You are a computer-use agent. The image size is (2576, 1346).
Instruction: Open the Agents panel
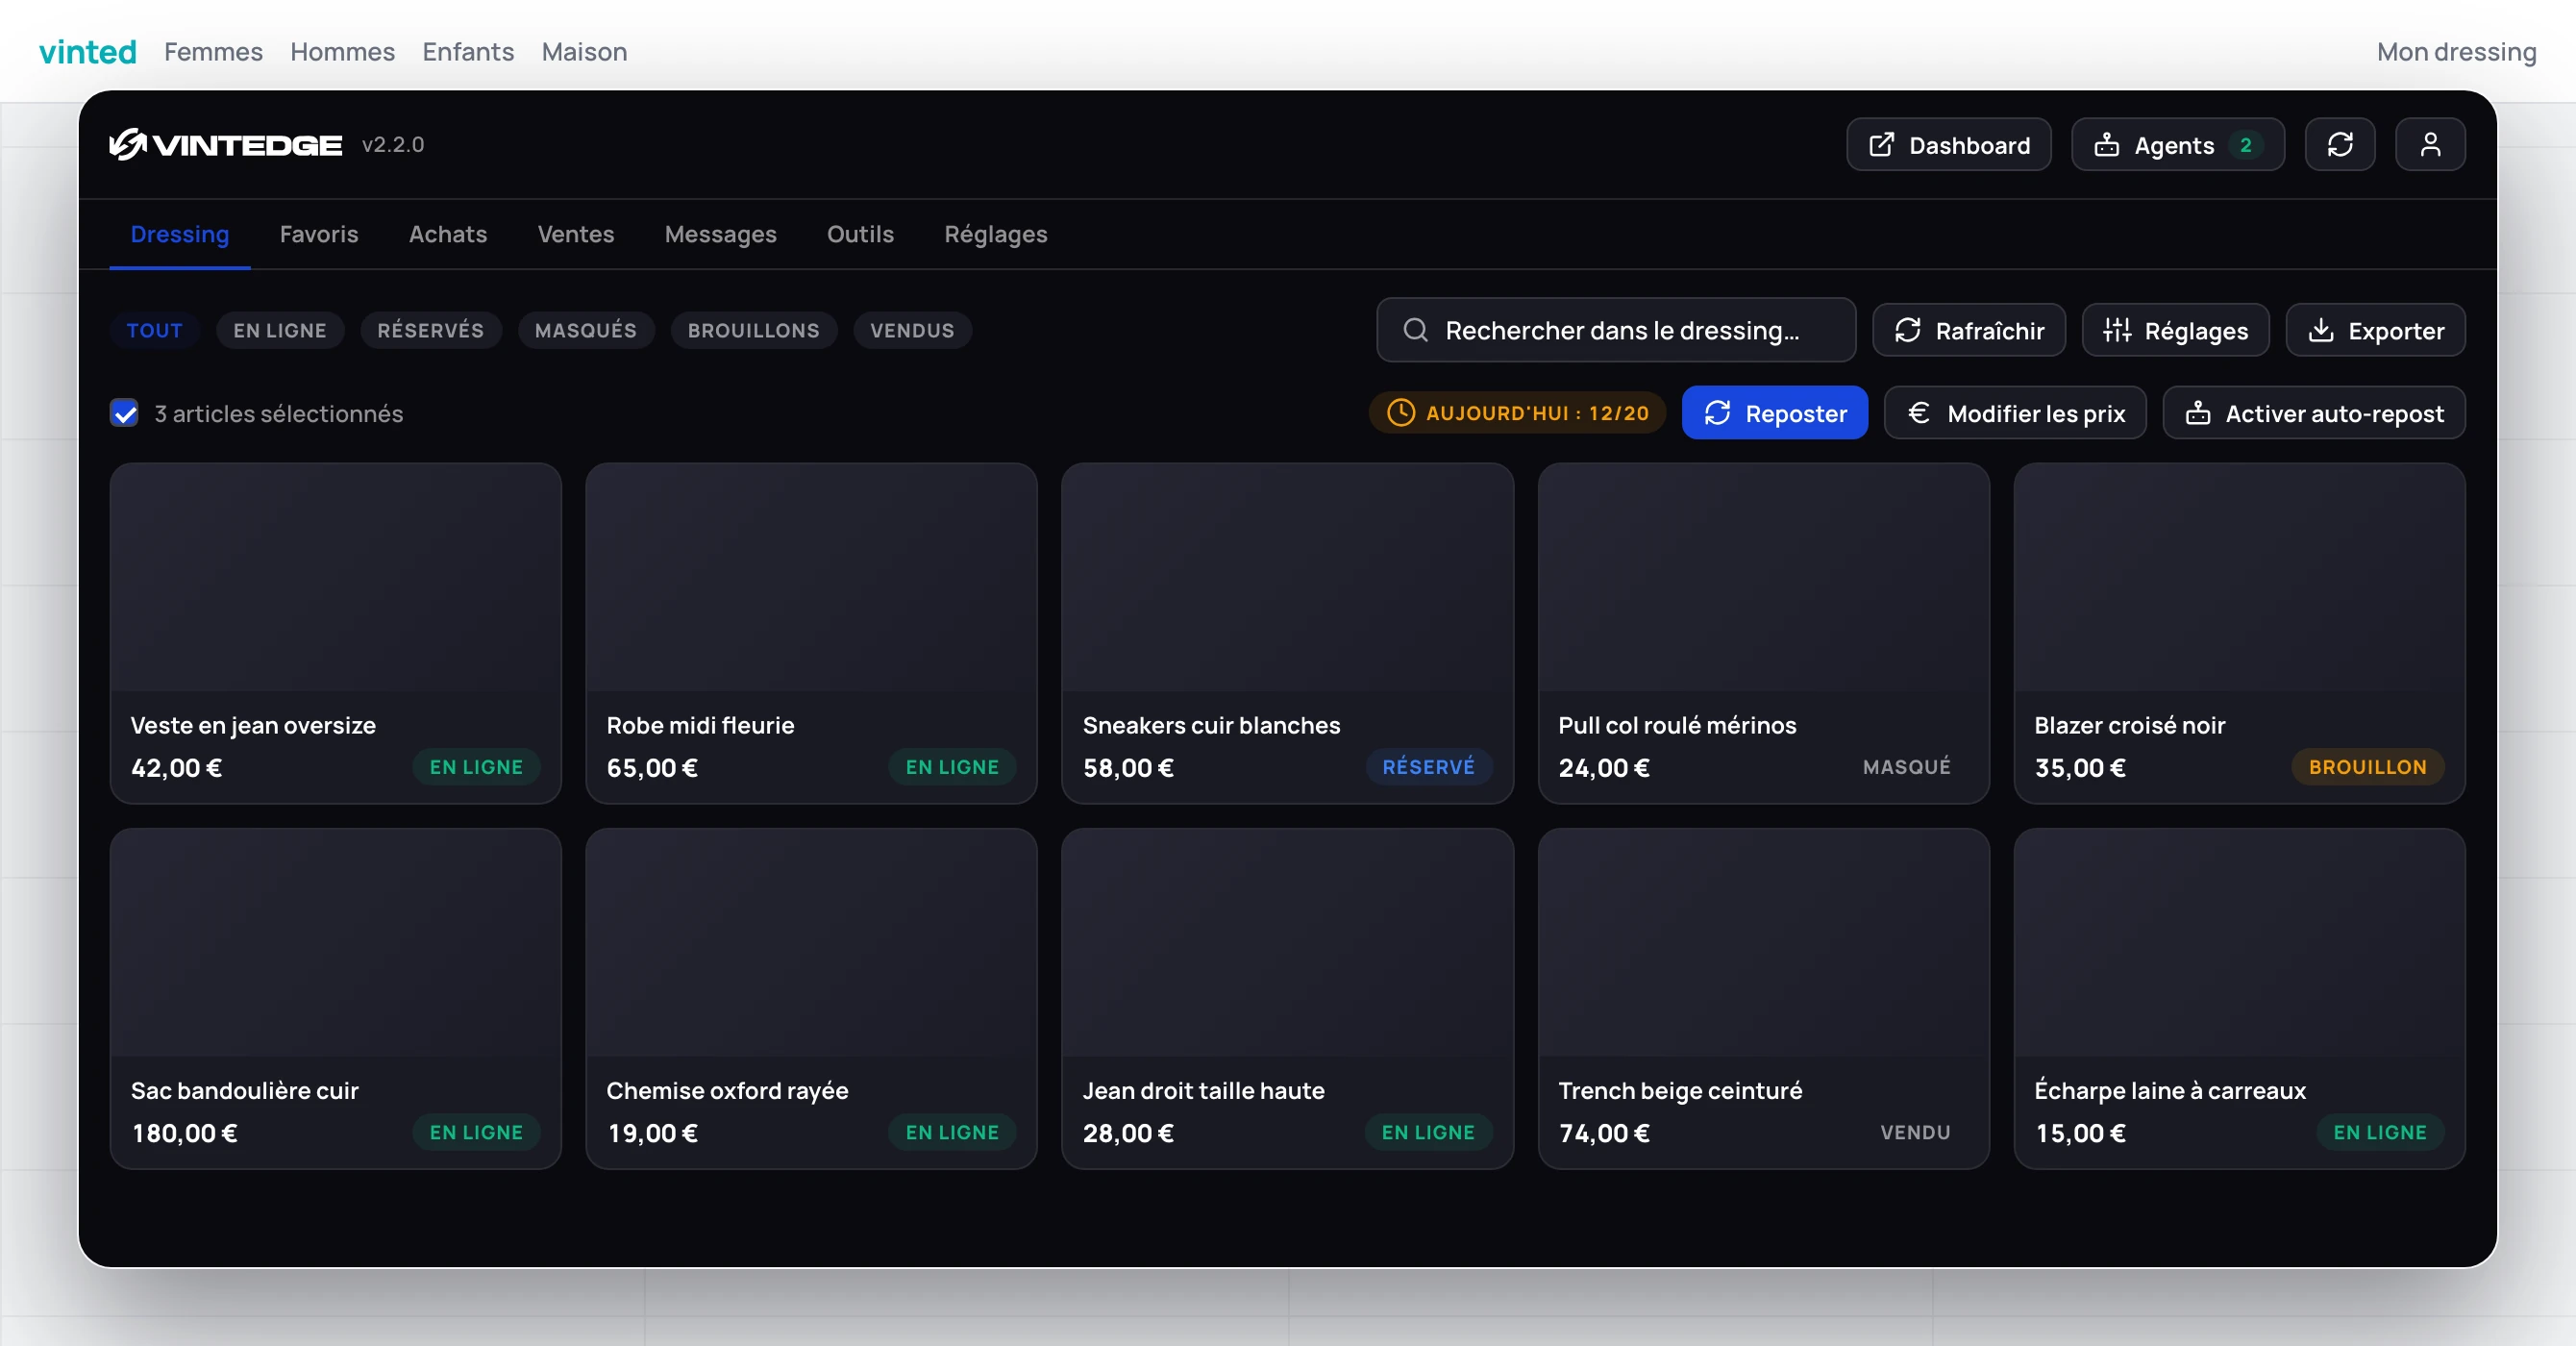(x=2177, y=145)
